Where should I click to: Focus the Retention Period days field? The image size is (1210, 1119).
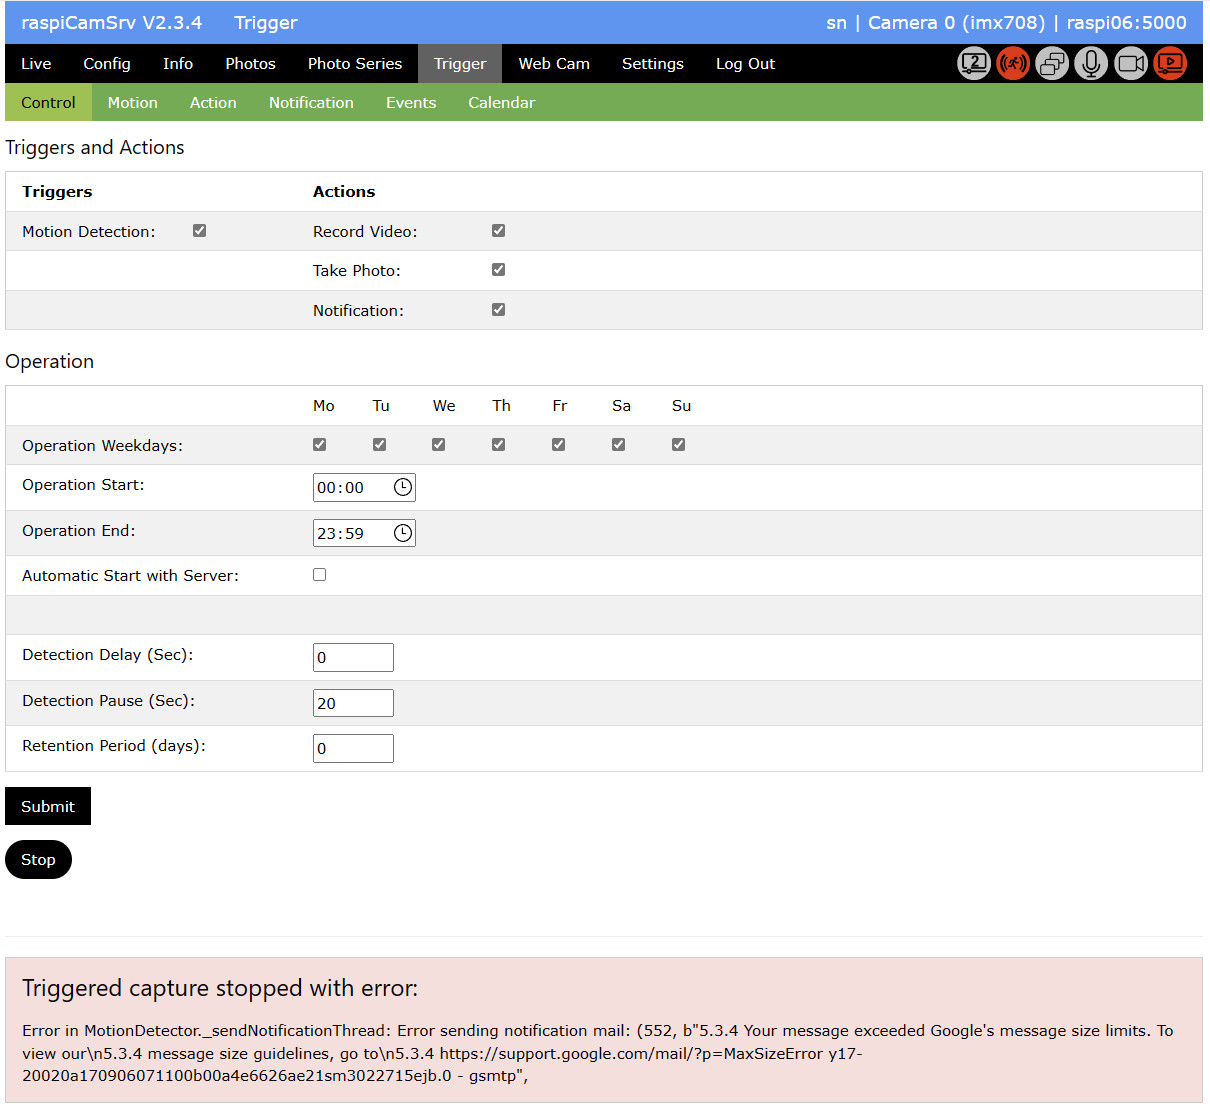point(353,748)
